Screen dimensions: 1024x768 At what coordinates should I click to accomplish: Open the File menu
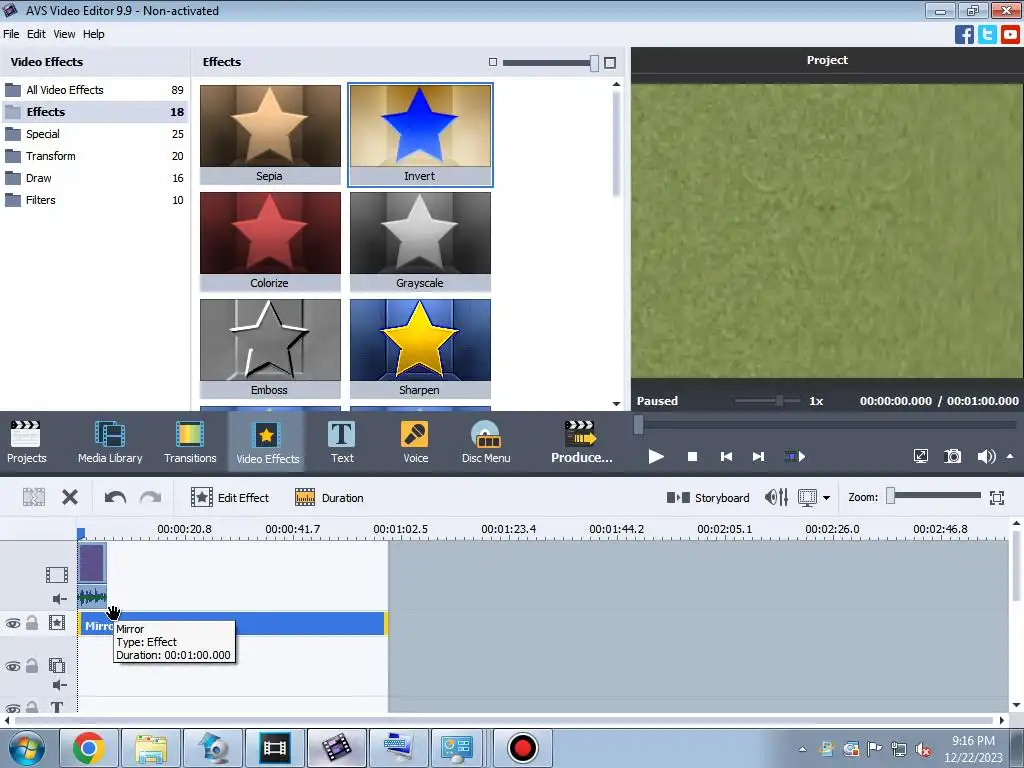11,34
